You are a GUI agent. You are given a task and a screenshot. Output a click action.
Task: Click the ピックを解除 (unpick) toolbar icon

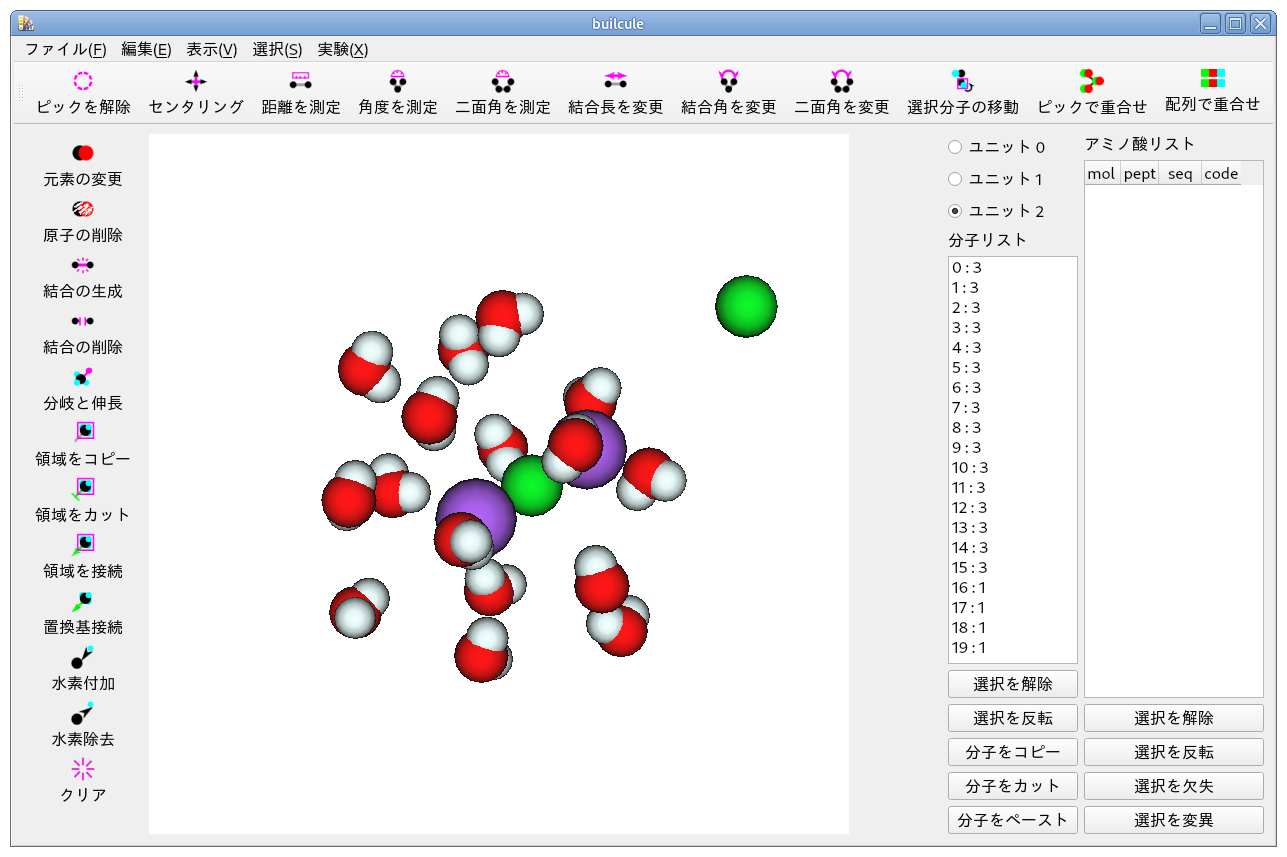tap(83, 82)
